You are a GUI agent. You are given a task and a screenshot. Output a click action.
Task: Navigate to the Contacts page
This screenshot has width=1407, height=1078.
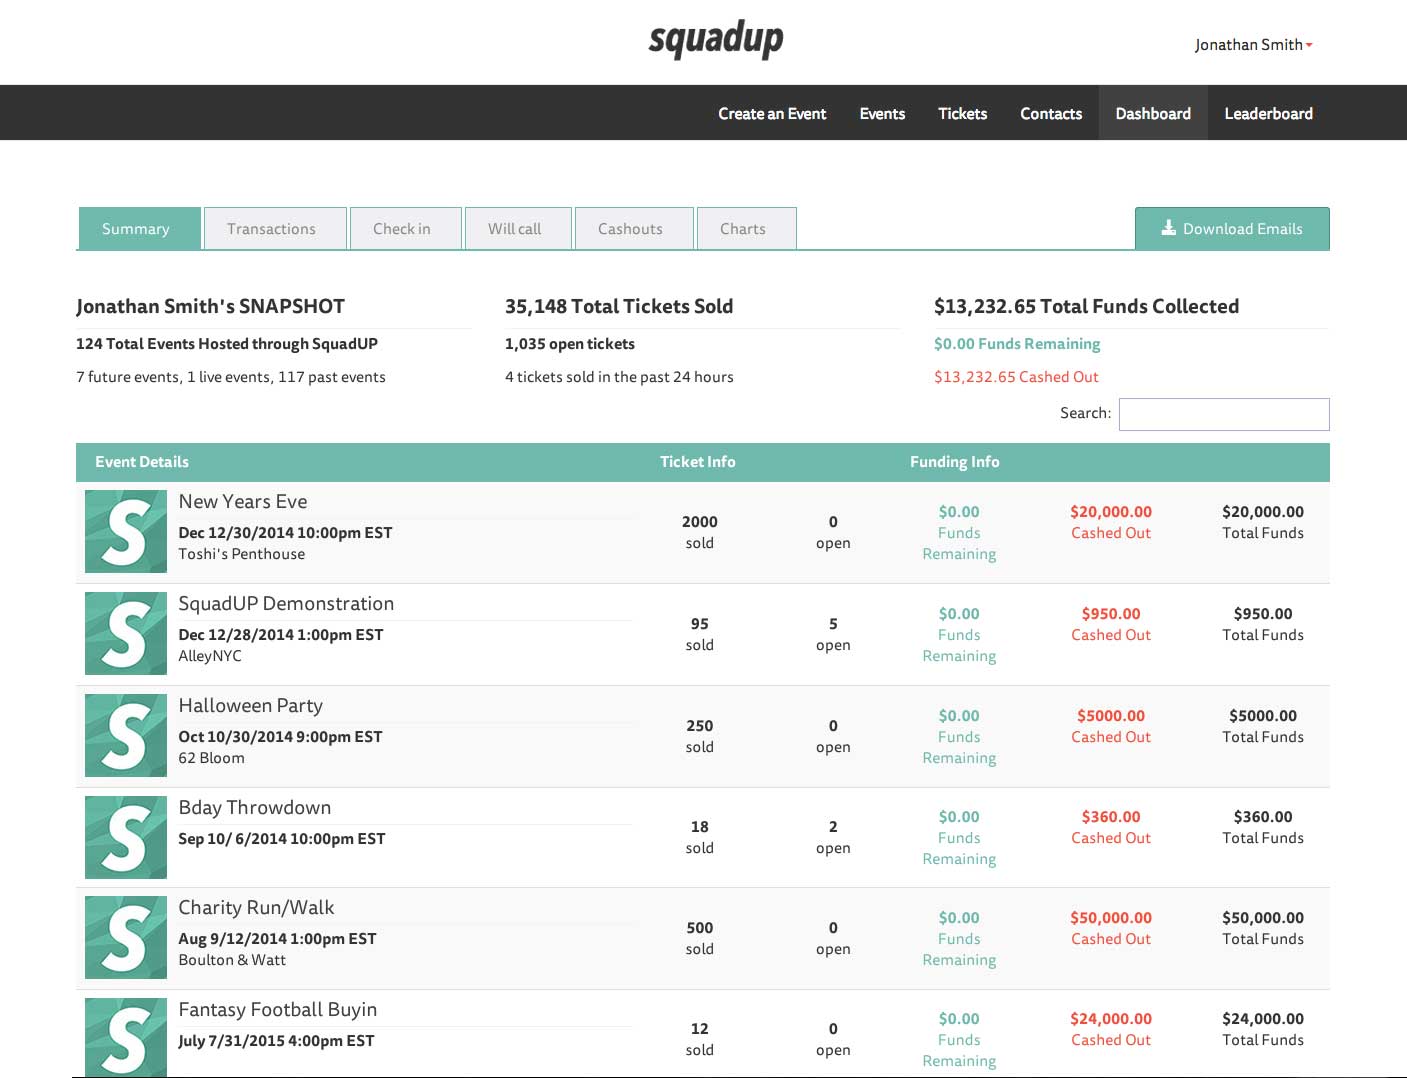point(1051,114)
